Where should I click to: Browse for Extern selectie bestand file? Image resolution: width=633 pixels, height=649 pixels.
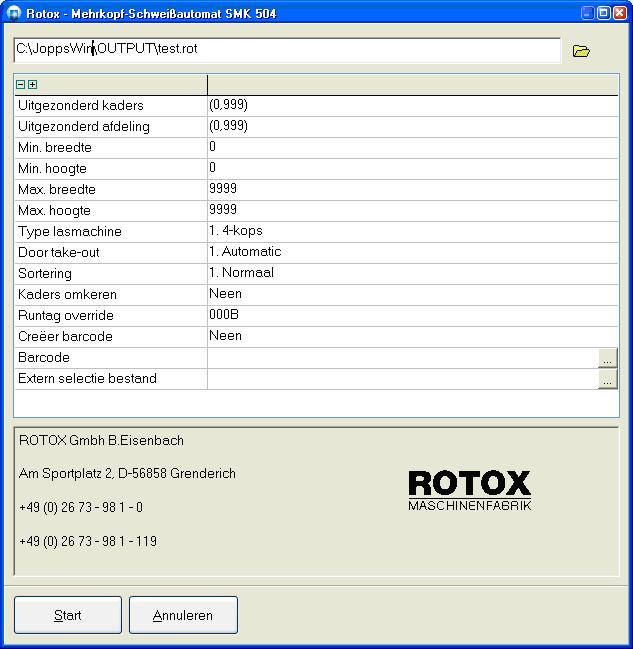[x=607, y=379]
